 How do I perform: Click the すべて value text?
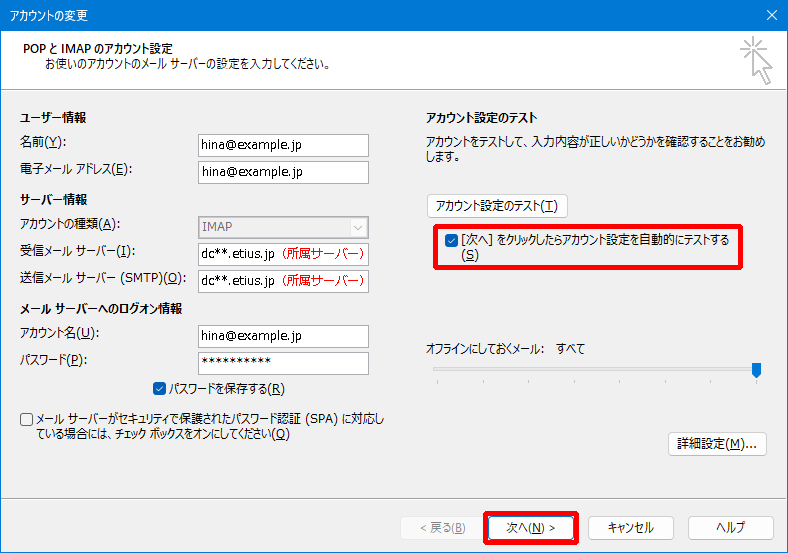(570, 349)
